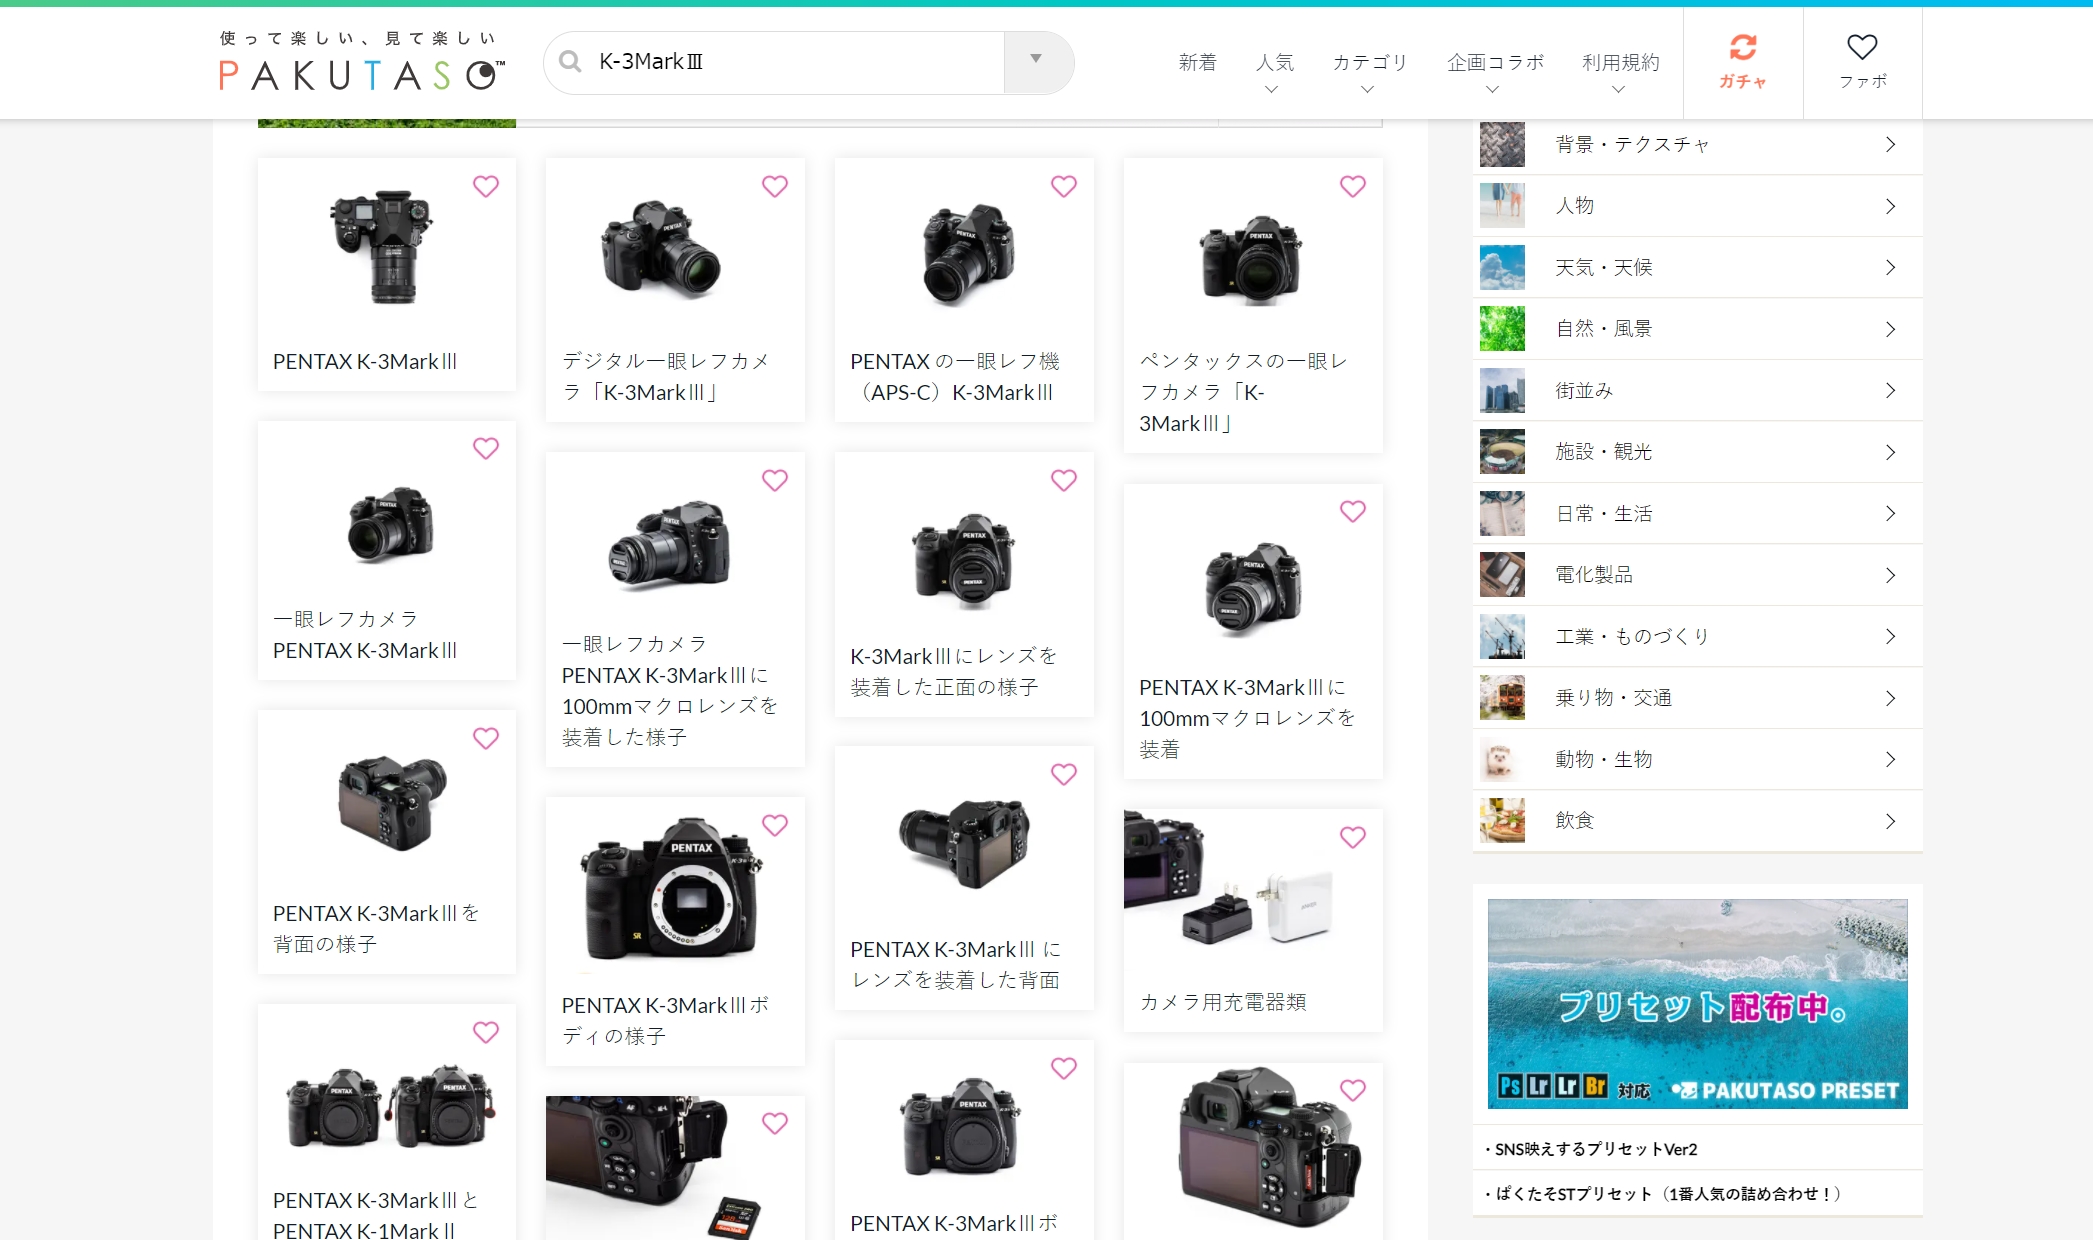Click the search magnifier icon

point(571,62)
